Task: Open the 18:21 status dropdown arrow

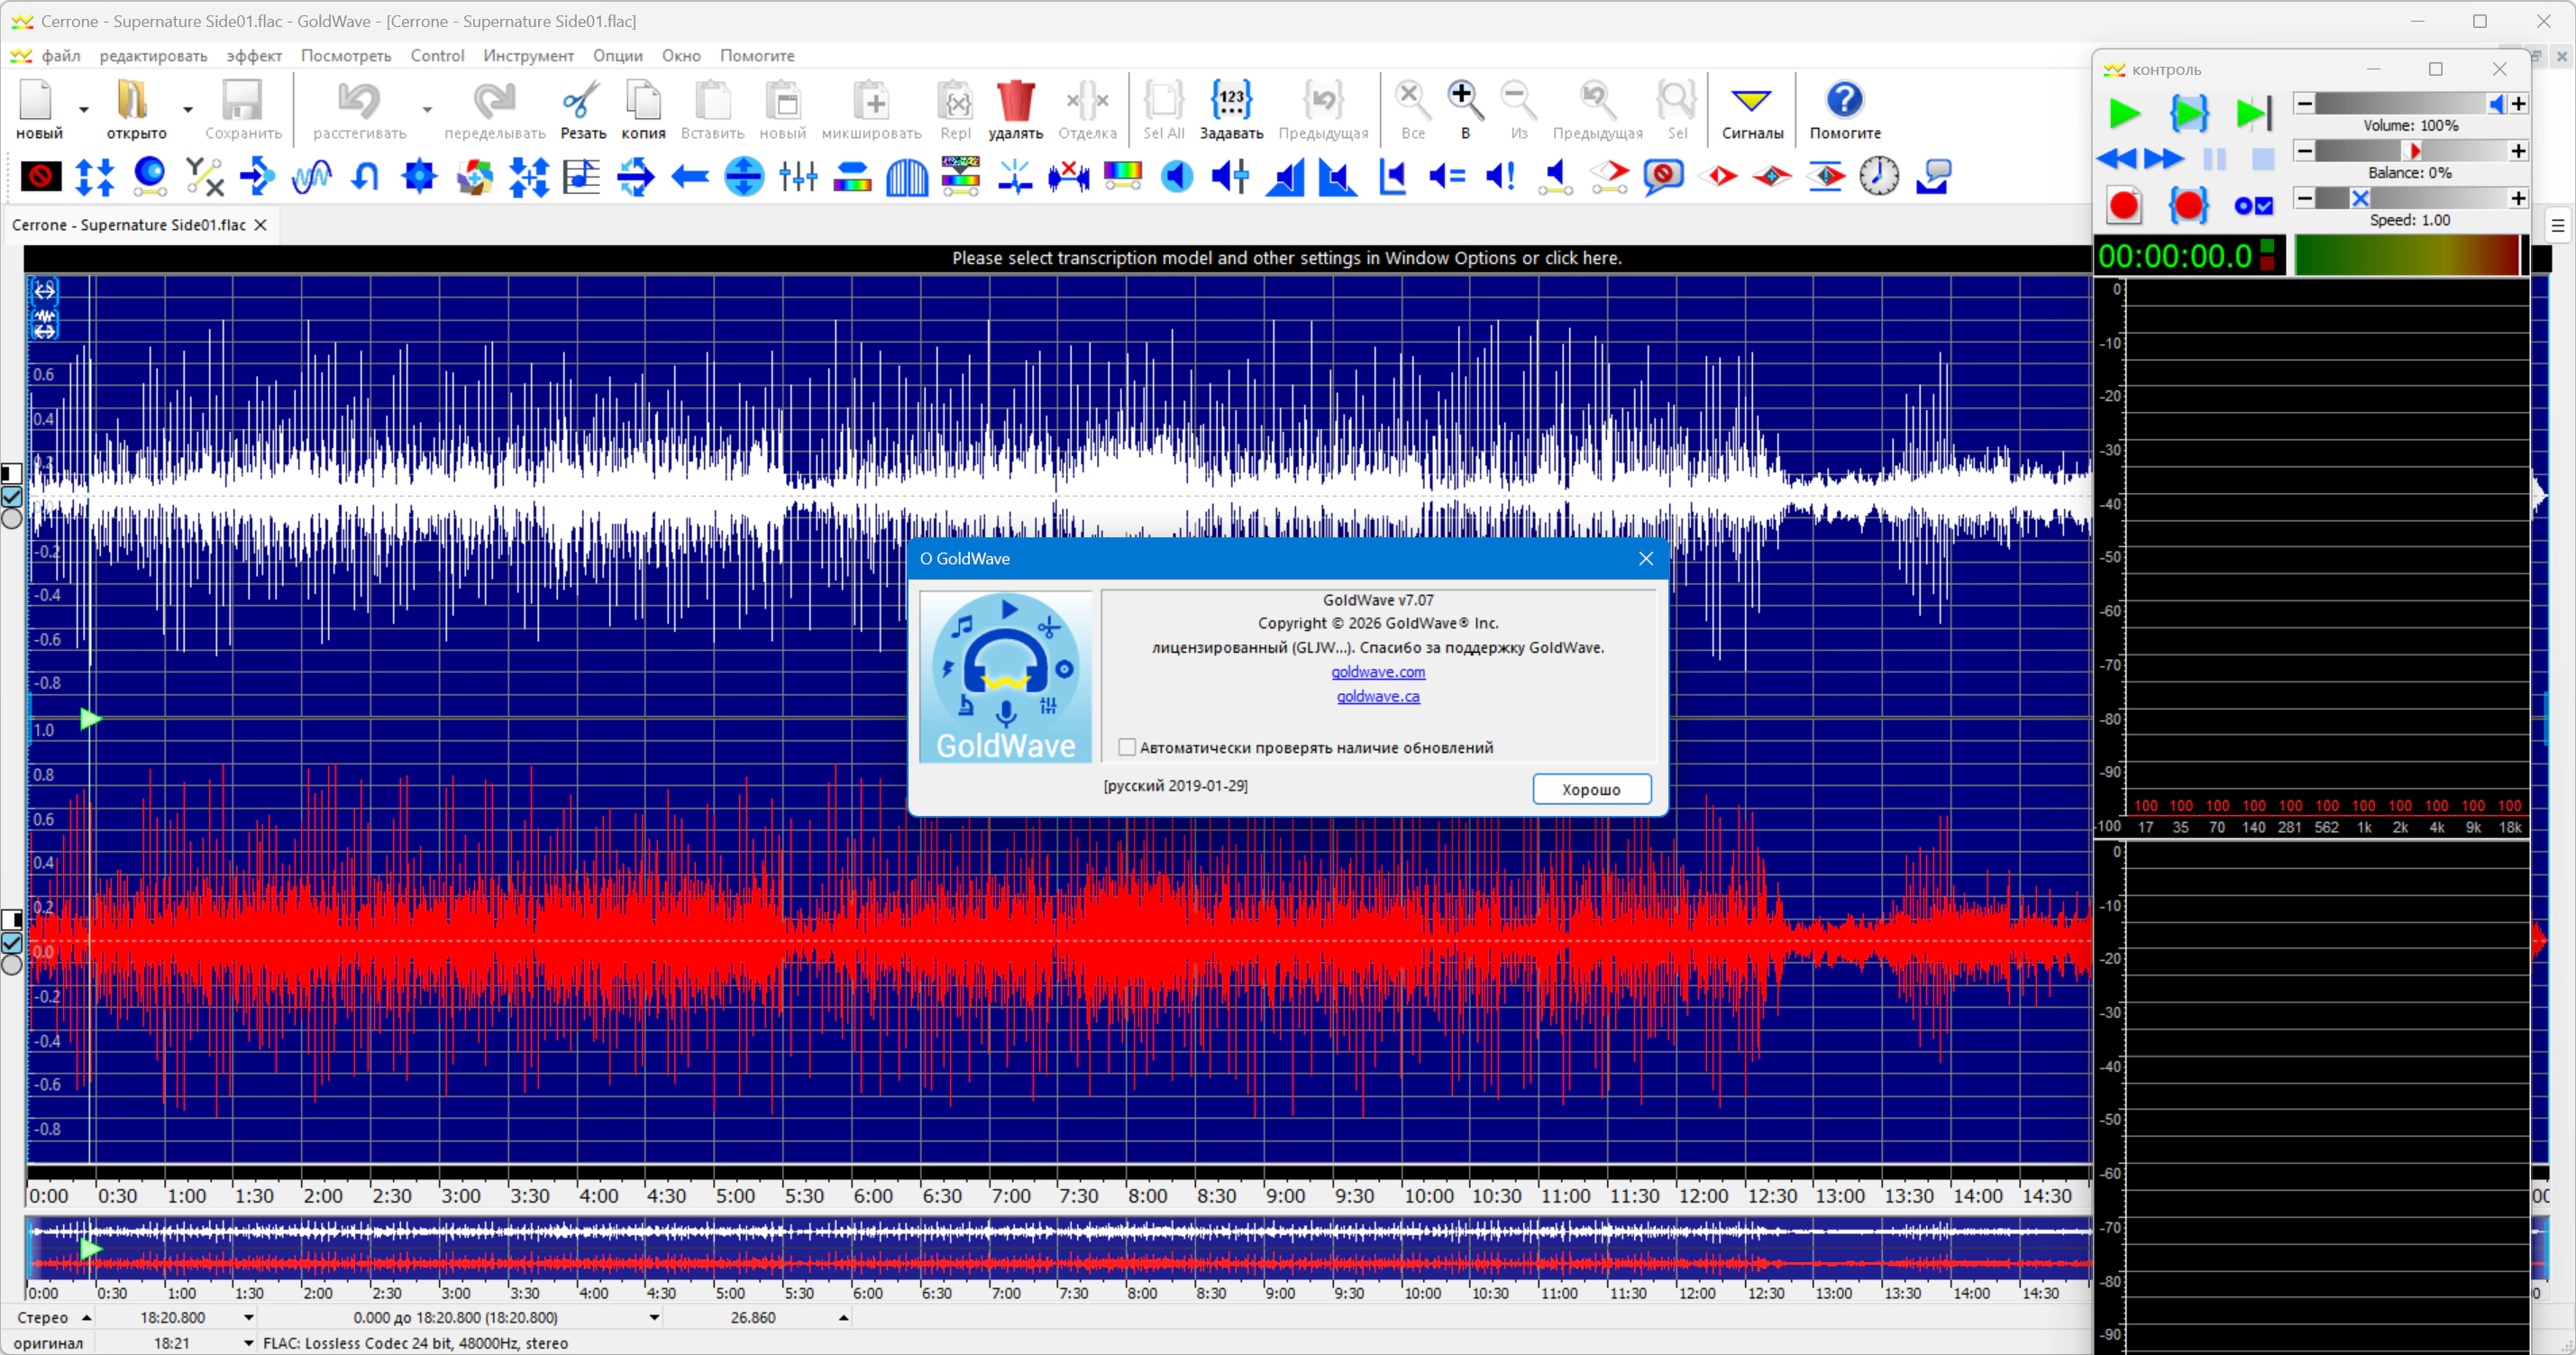Action: (x=248, y=1343)
